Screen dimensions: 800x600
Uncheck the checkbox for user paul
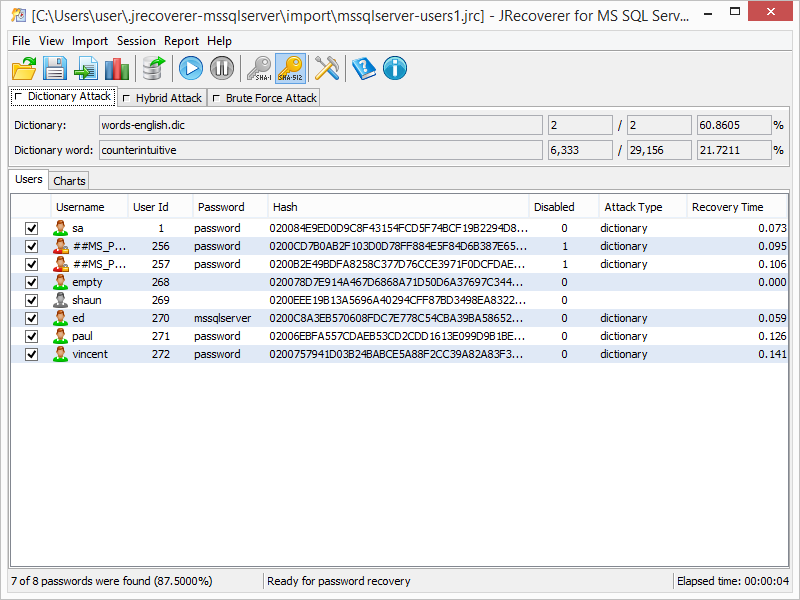point(32,336)
